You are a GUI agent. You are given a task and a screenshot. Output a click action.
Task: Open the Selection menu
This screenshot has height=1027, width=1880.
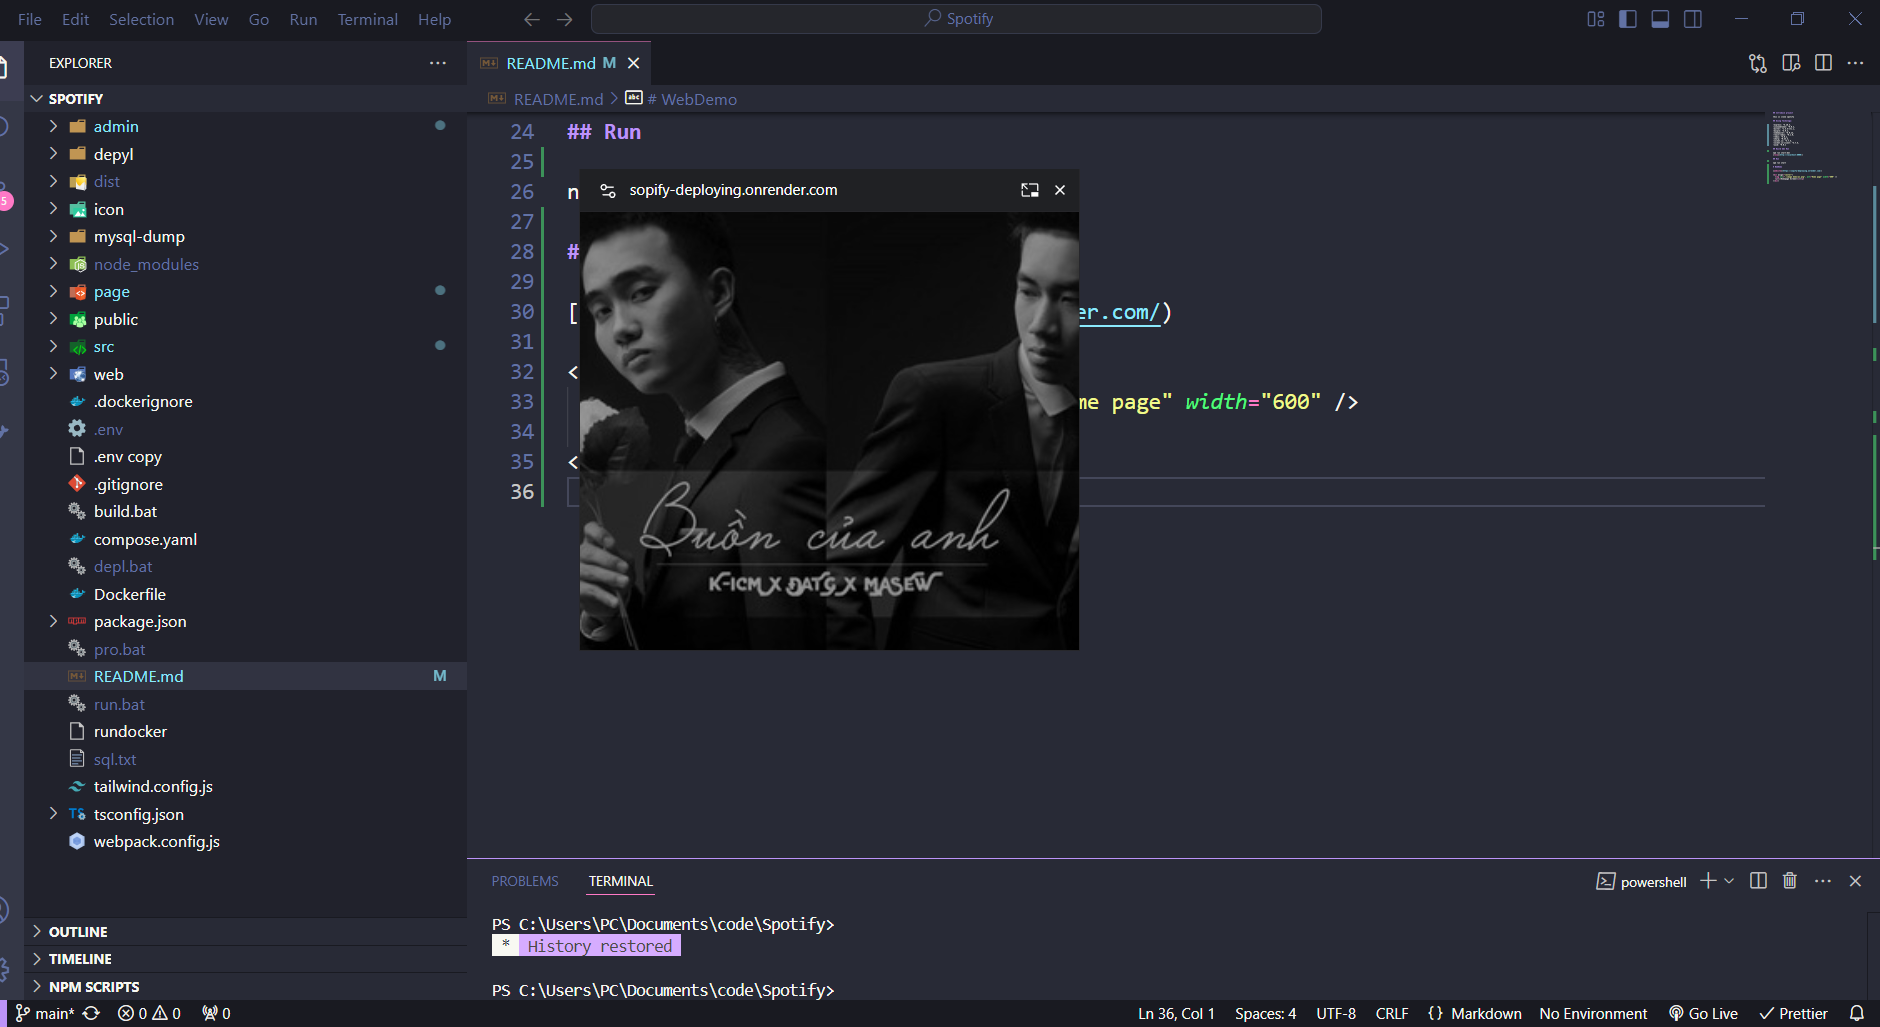(141, 19)
